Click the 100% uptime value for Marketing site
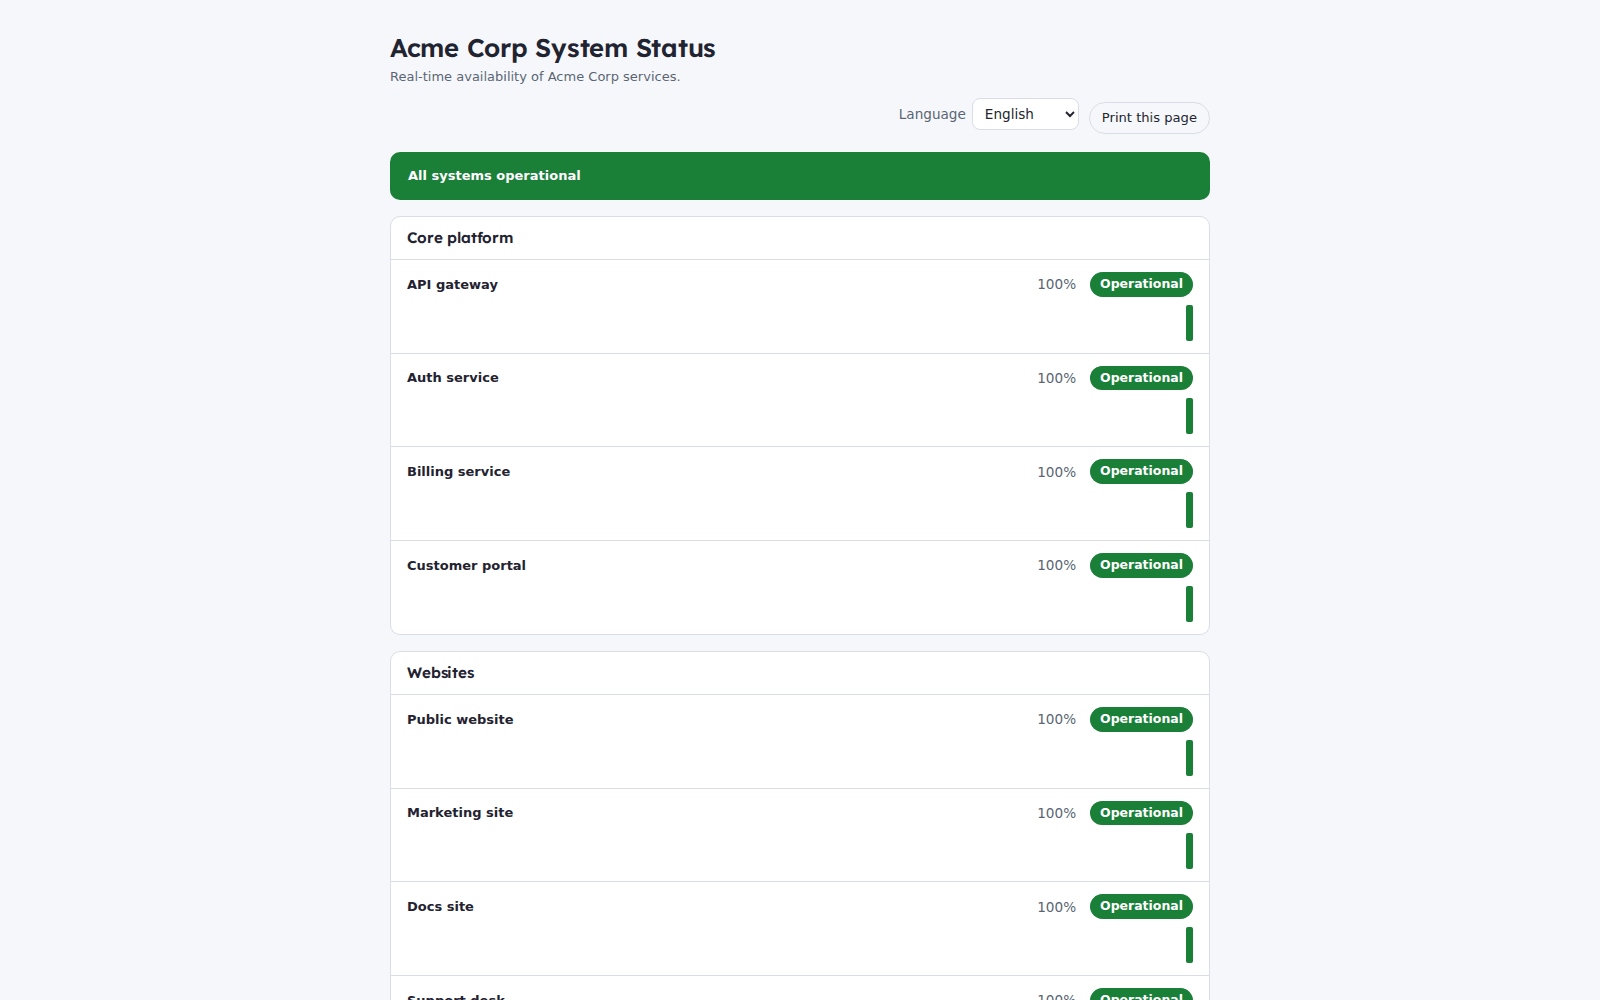 tap(1056, 813)
